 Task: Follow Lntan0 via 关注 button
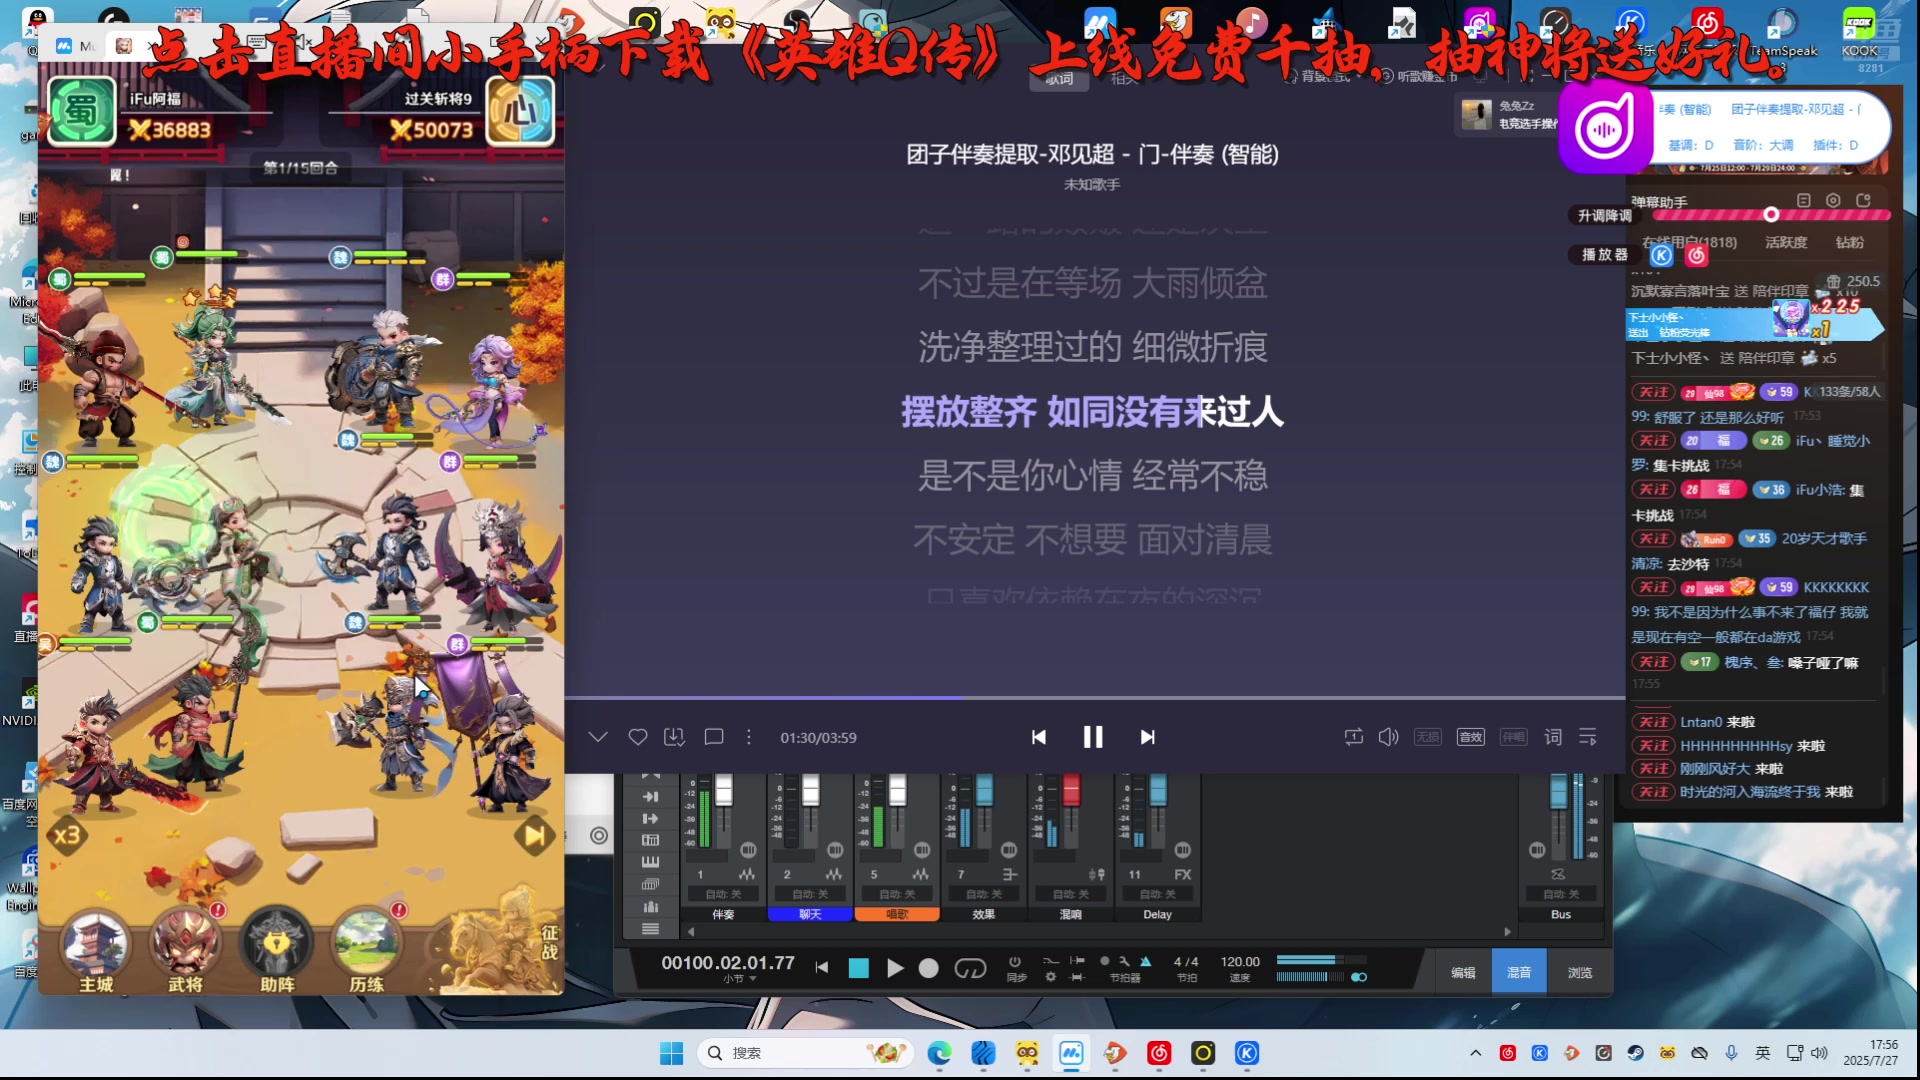pyautogui.click(x=1653, y=722)
